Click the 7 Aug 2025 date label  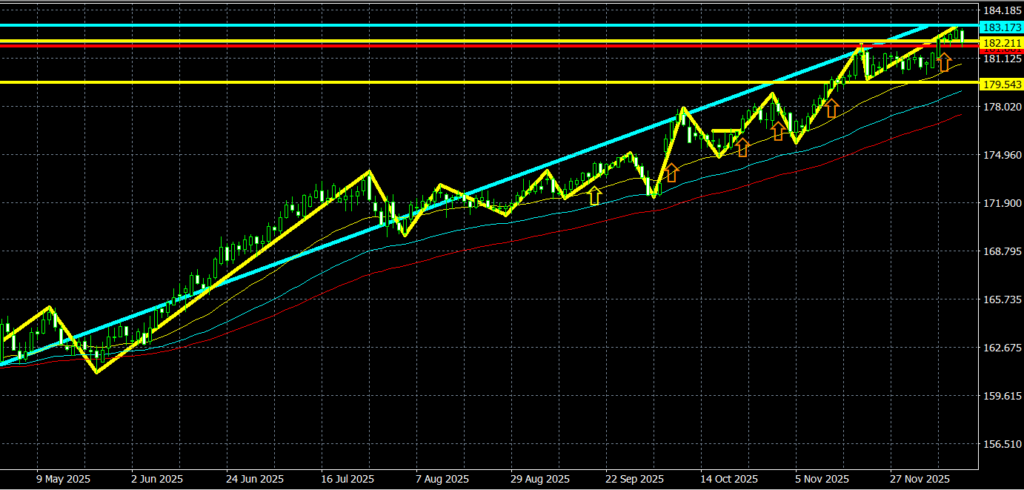[443, 479]
